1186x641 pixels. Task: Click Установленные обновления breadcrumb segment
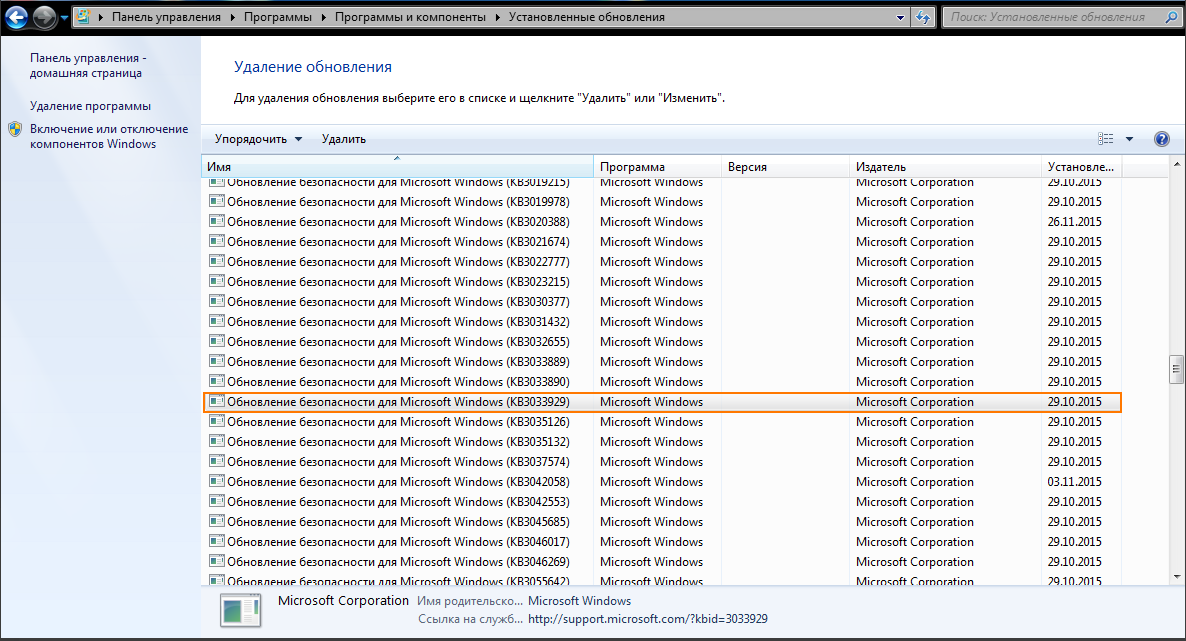[x=586, y=17]
